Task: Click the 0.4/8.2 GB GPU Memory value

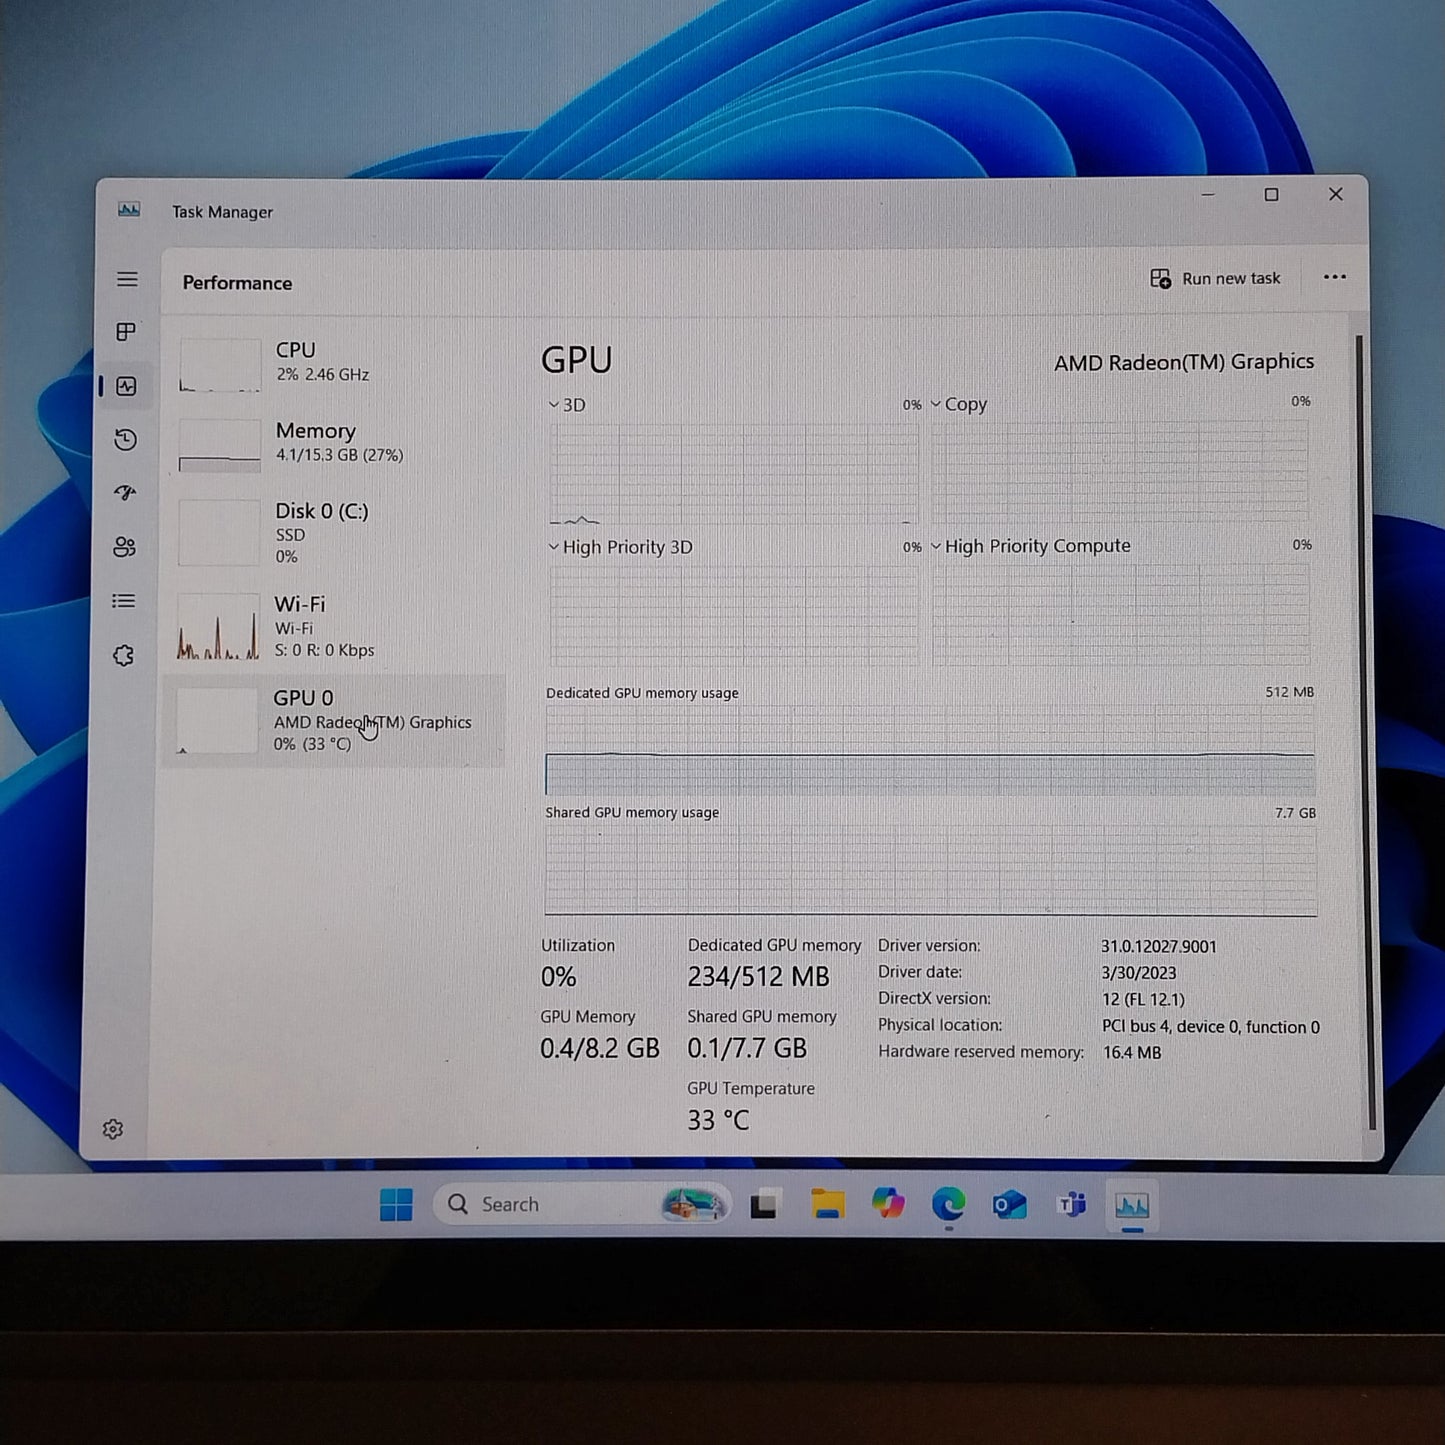Action: coord(600,1048)
